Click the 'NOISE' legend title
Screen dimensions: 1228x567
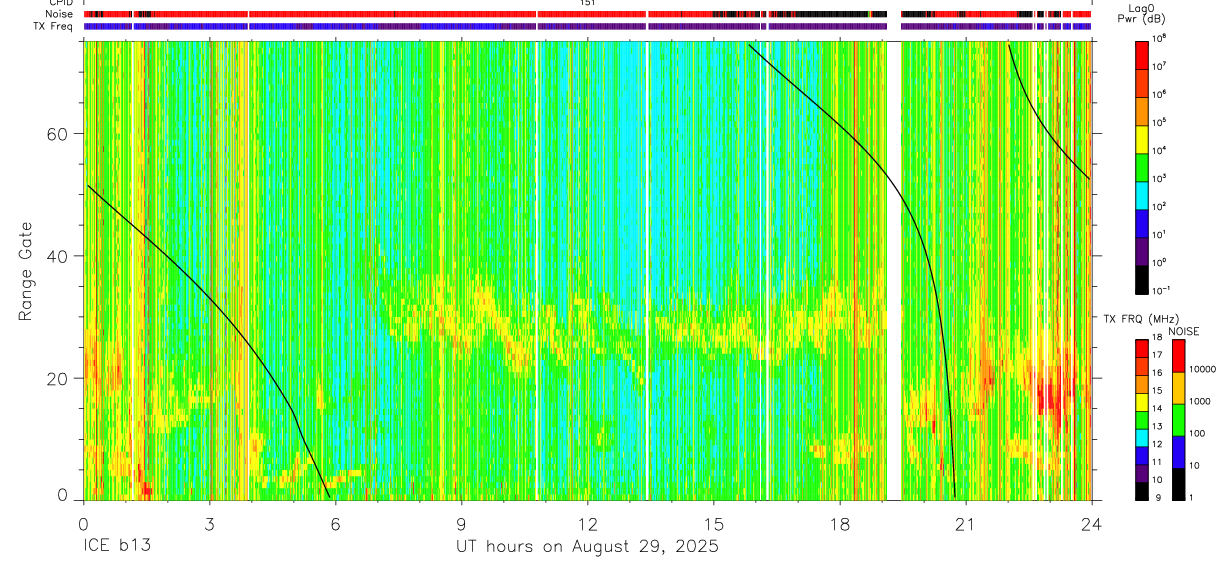tap(1184, 331)
